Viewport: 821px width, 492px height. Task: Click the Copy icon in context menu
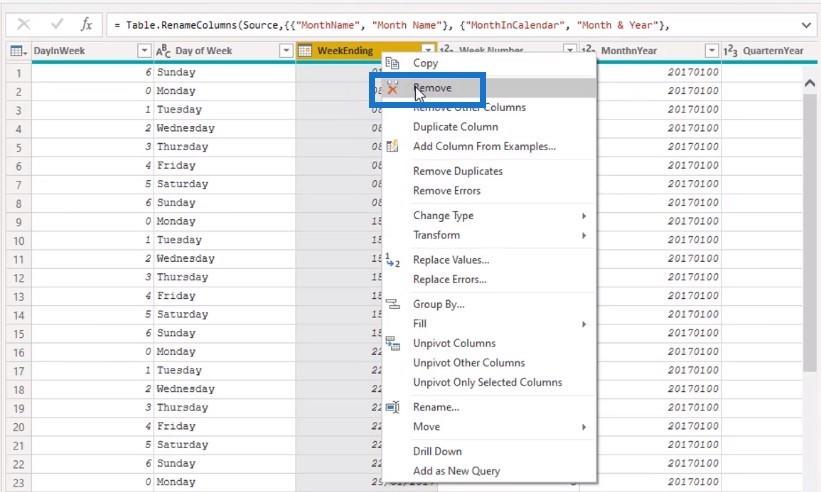392,63
